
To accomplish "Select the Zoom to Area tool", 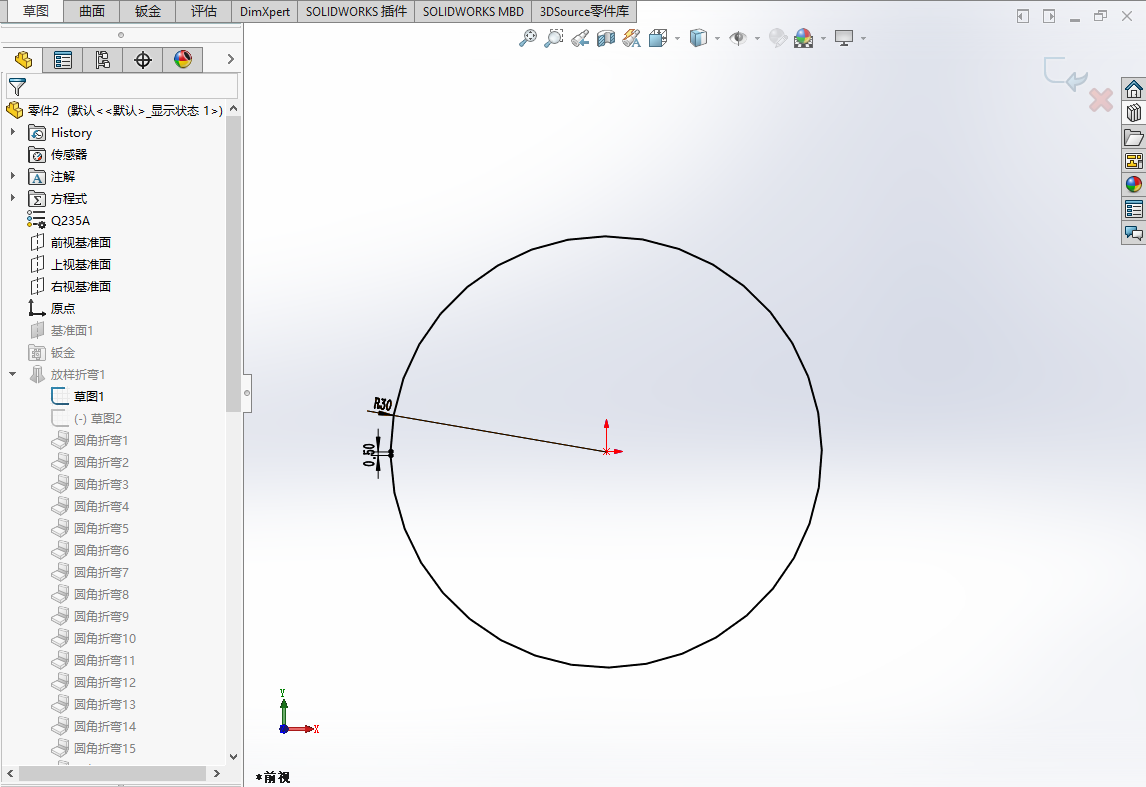I will click(554, 38).
